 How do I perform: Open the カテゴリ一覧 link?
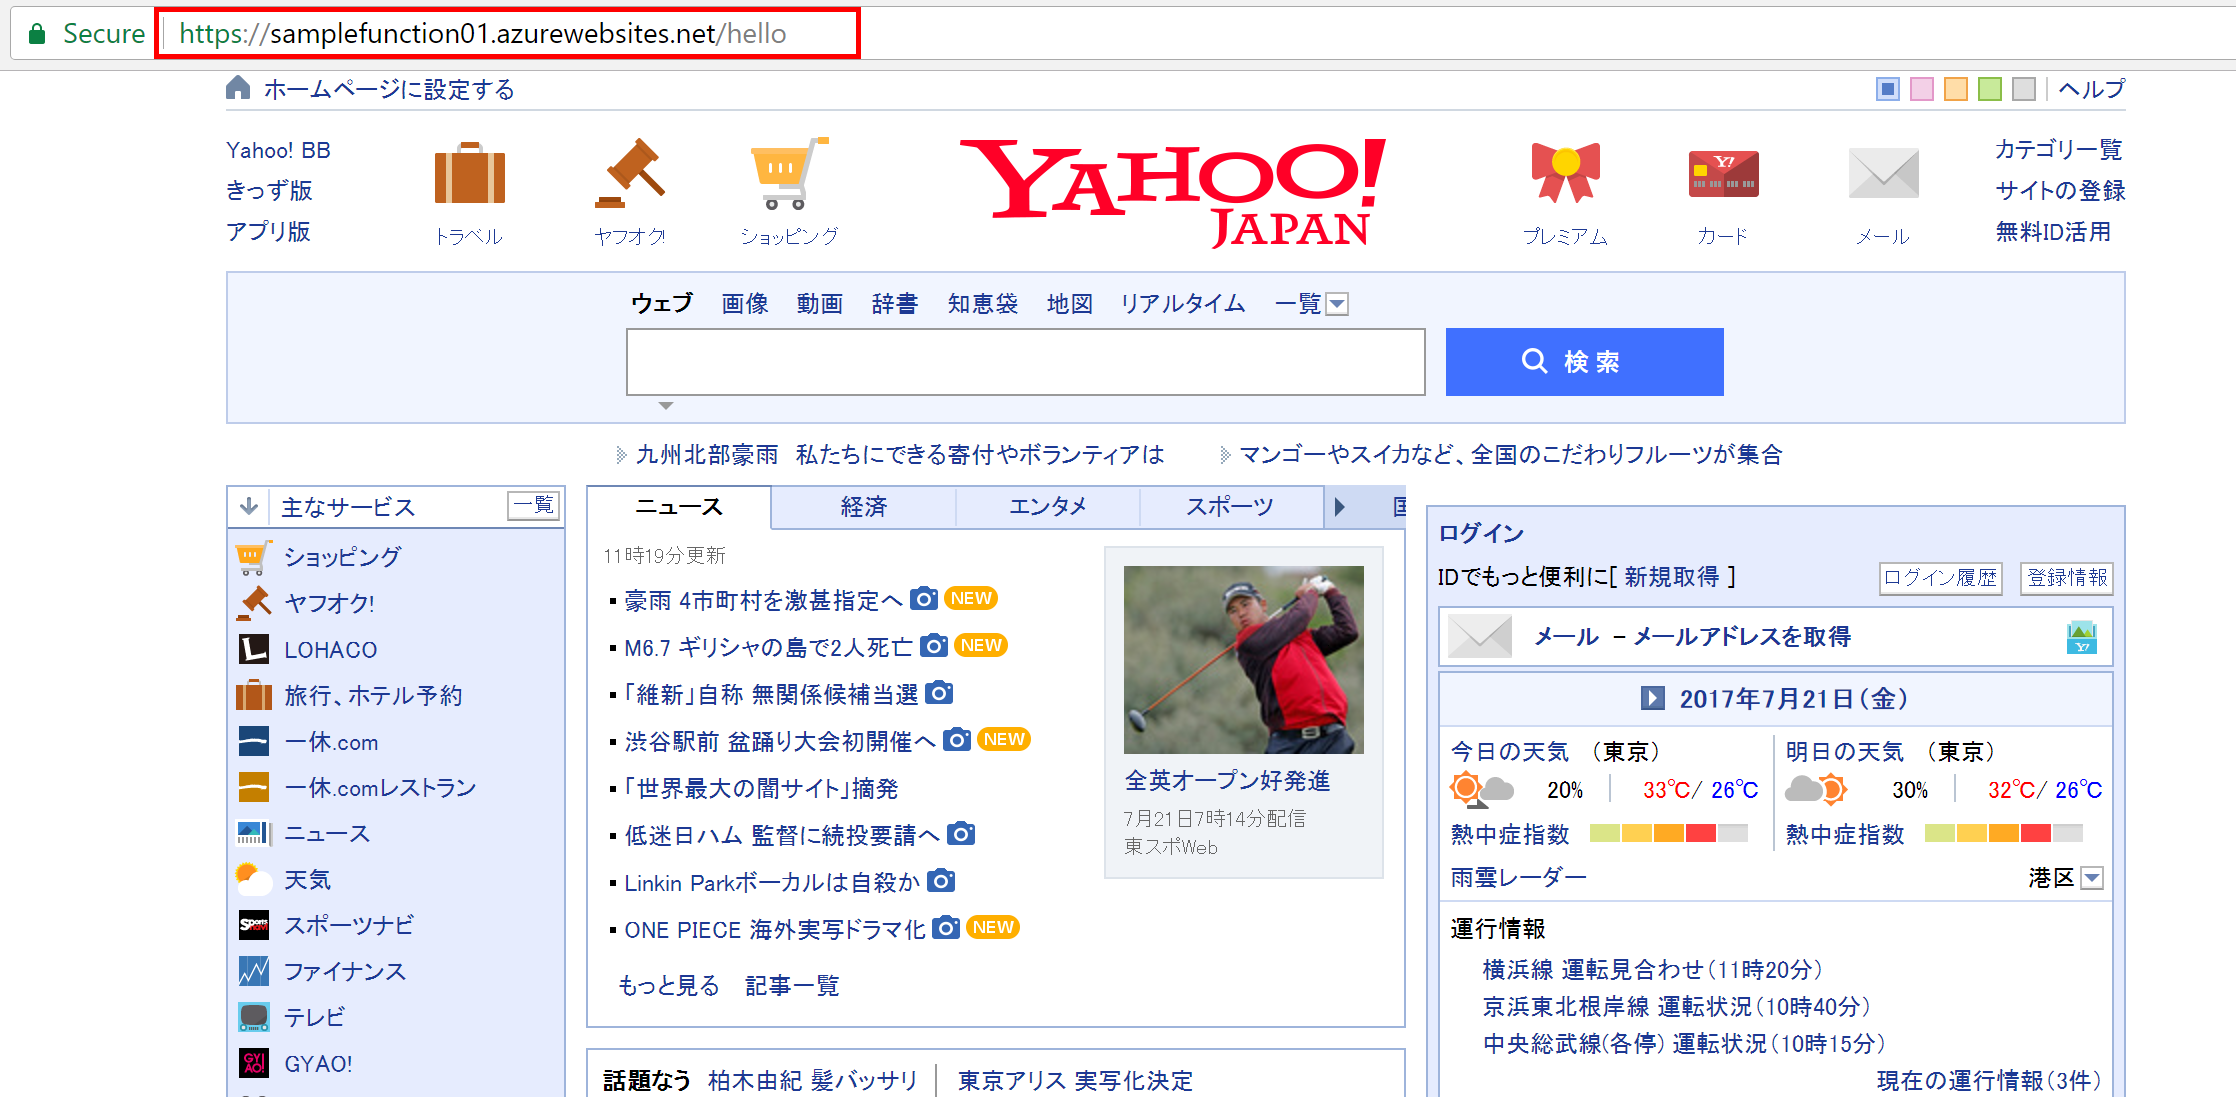pos(2059,150)
